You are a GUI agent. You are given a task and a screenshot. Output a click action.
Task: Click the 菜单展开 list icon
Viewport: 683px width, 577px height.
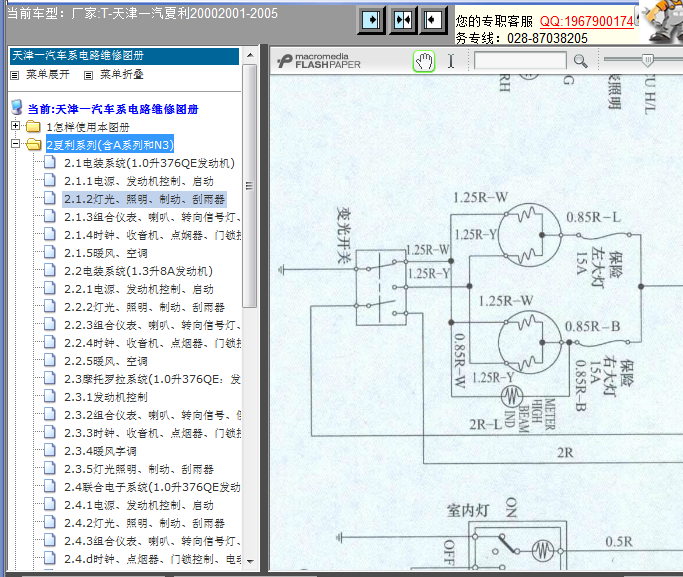click(x=15, y=75)
